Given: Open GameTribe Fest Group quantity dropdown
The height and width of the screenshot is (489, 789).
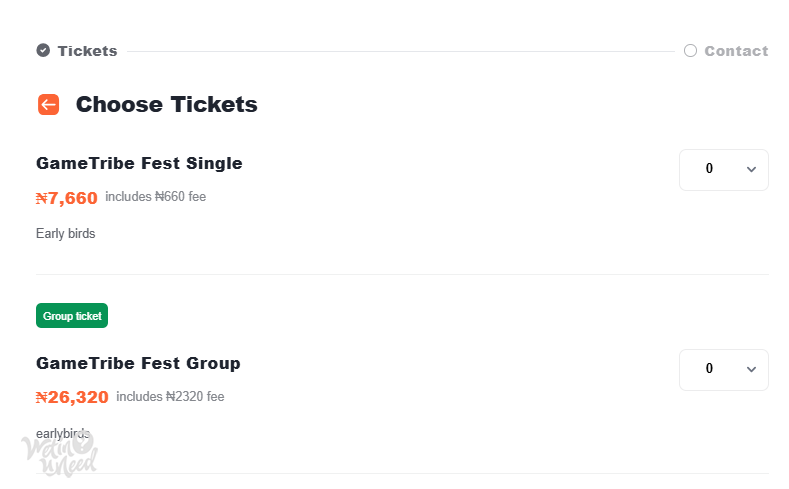Looking at the screenshot, I should point(724,370).
